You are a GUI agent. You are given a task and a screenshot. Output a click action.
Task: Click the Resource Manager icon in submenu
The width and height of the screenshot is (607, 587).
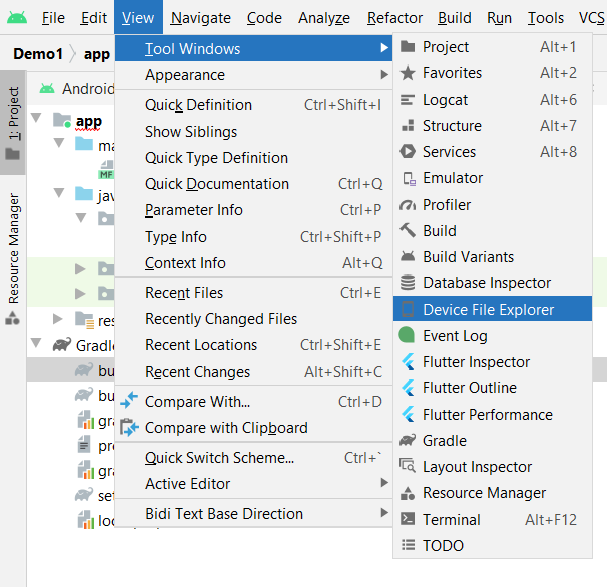click(x=408, y=493)
